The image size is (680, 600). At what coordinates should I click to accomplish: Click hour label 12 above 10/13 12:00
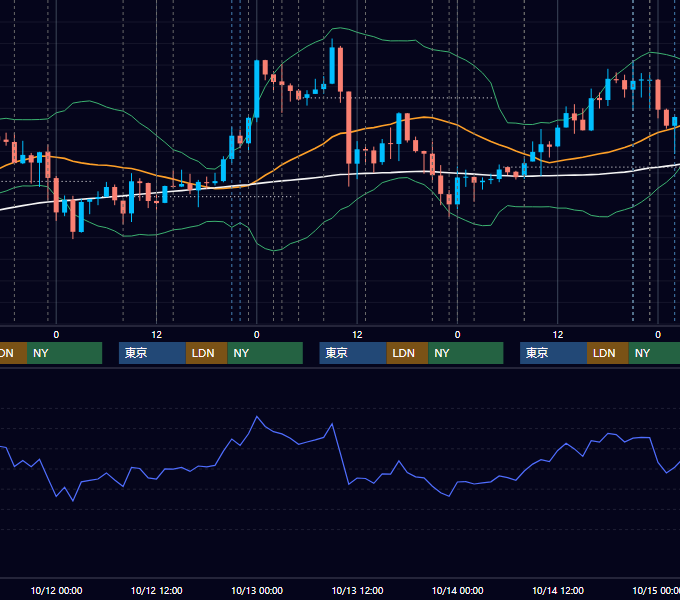357,335
